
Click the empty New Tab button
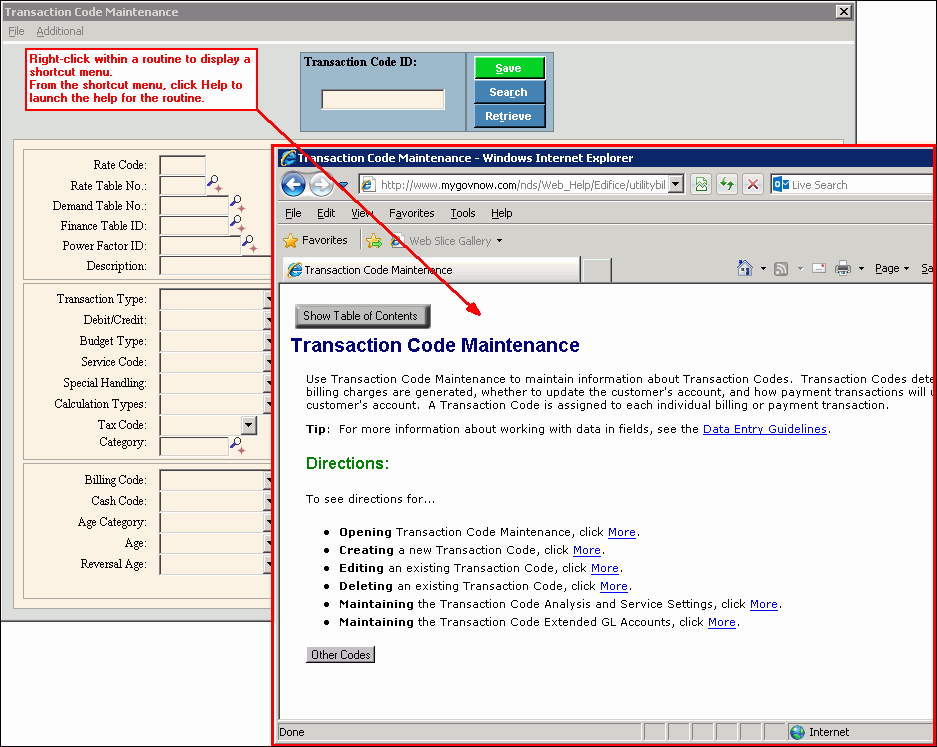tap(596, 270)
